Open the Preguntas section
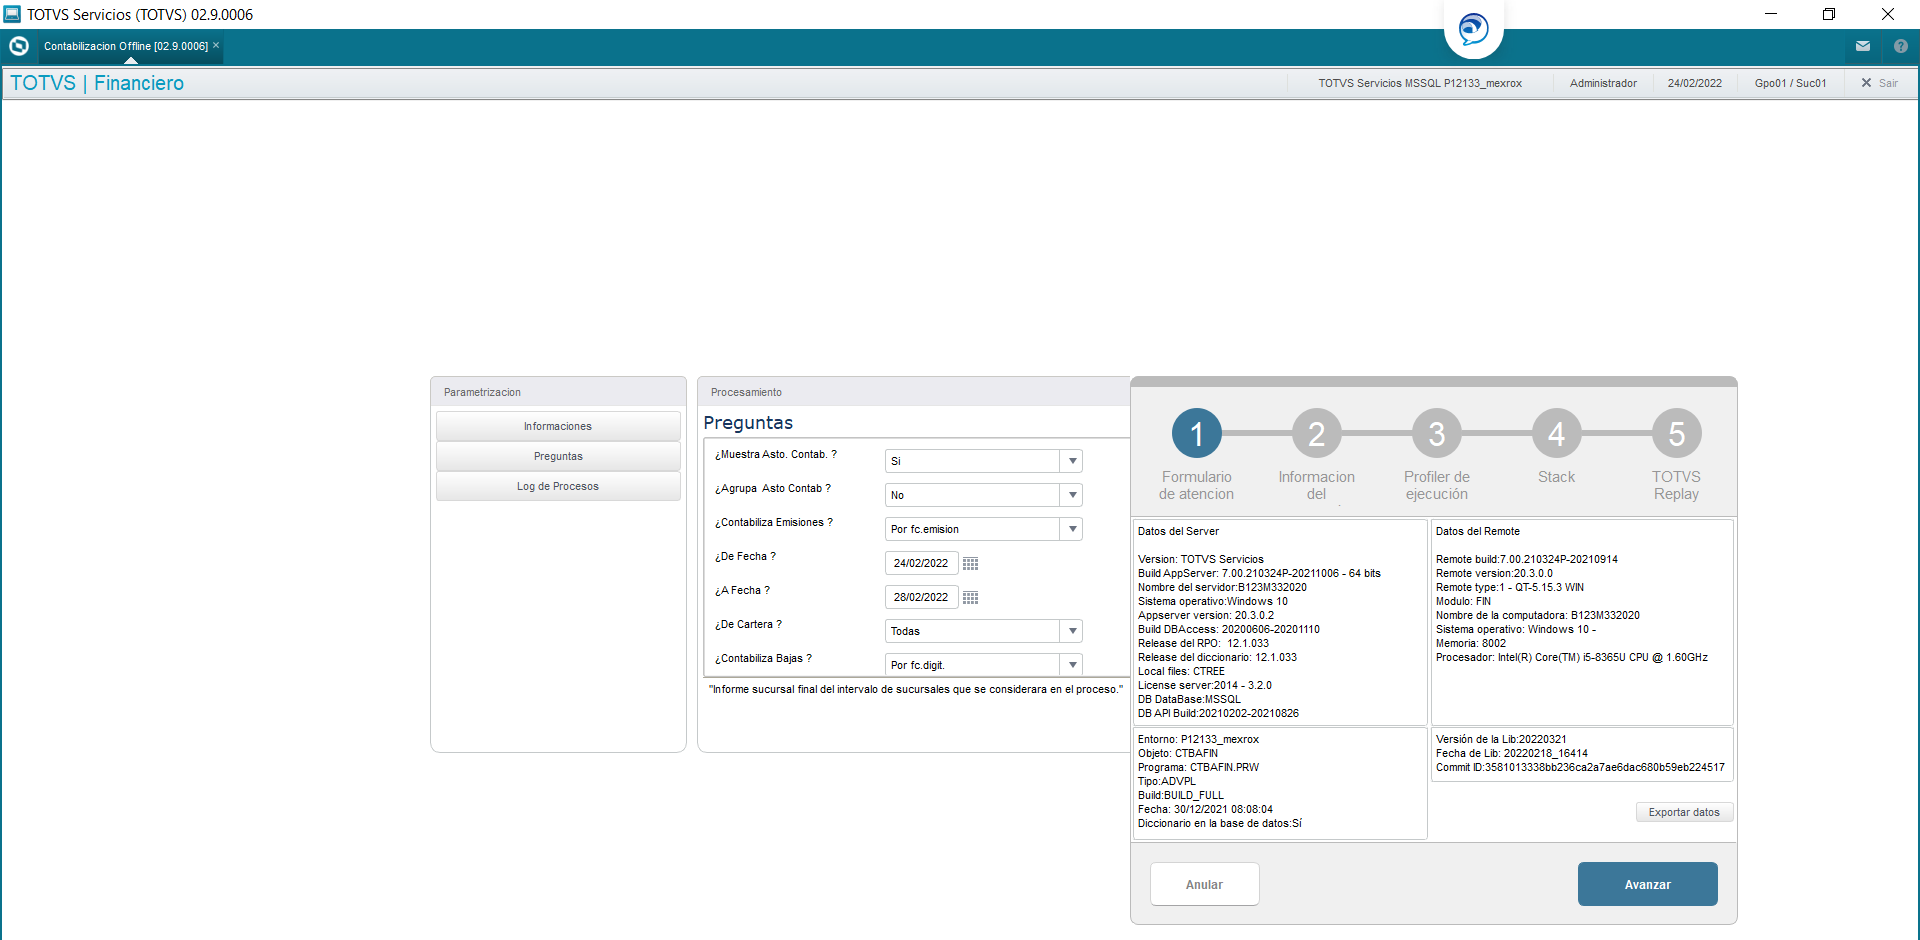Viewport: 1920px width, 940px height. (558, 456)
